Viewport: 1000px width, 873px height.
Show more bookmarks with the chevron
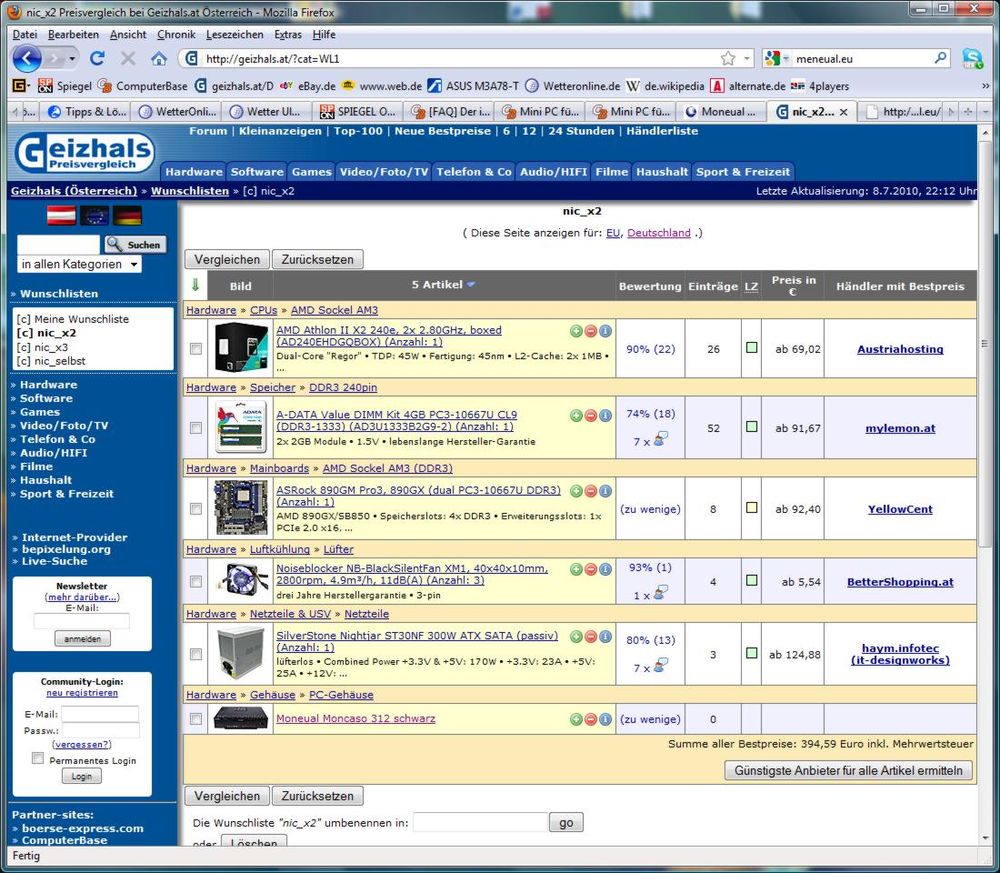coord(985,86)
